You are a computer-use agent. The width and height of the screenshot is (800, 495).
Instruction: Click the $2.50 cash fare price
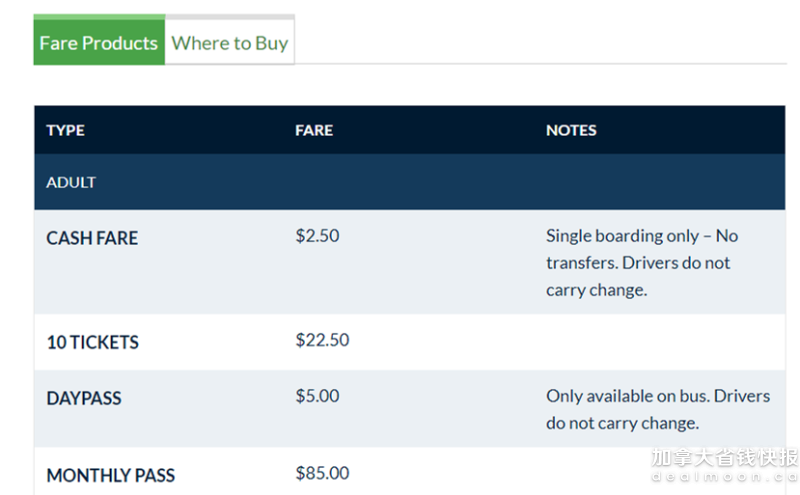pos(317,236)
